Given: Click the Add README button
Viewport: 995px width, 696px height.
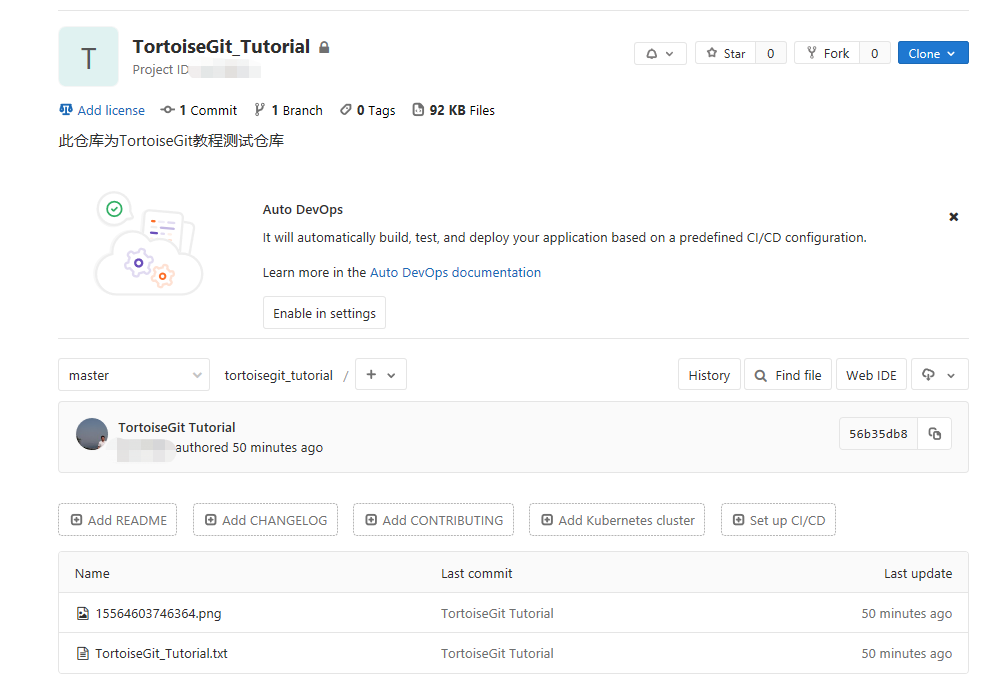Looking at the screenshot, I should (x=117, y=520).
